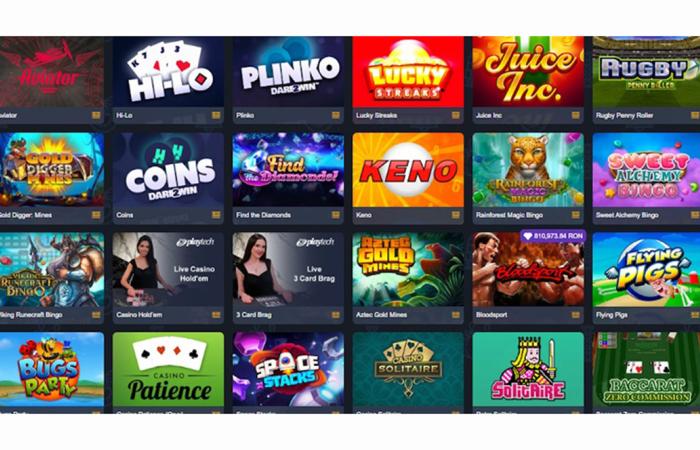Click the Bloodsport jackpot amount badge

553,236
